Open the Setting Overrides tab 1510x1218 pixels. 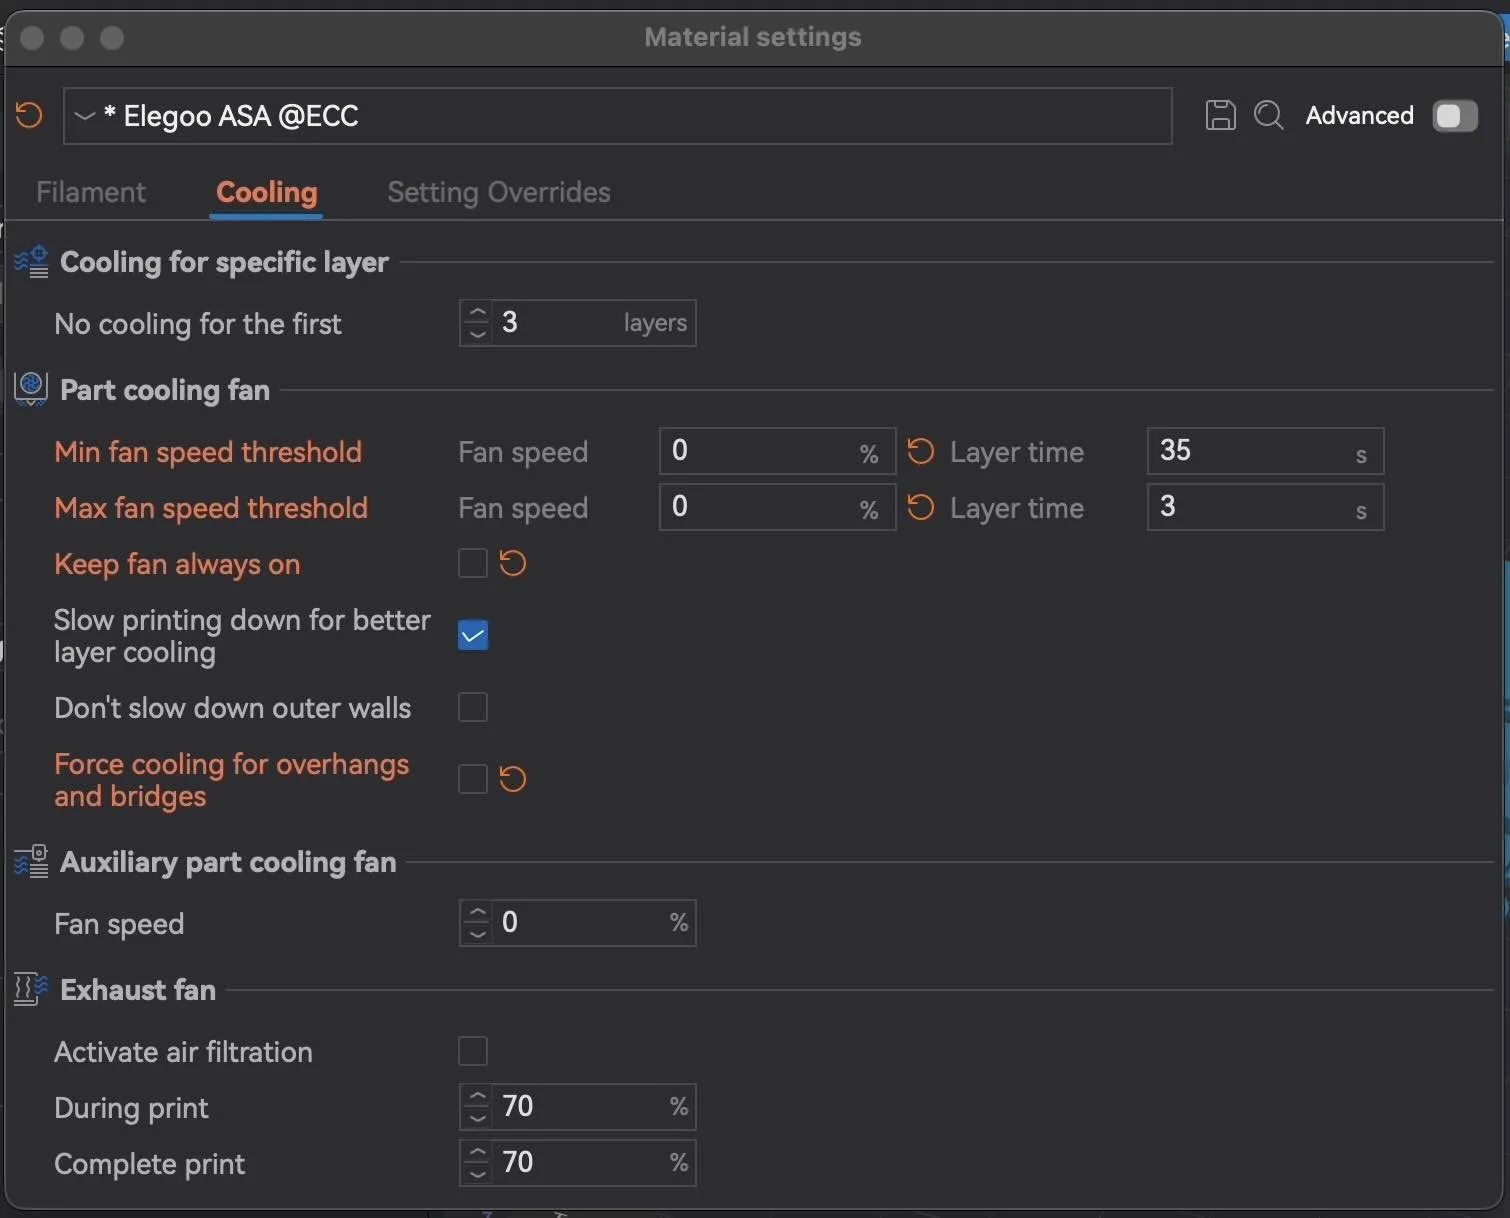[499, 192]
